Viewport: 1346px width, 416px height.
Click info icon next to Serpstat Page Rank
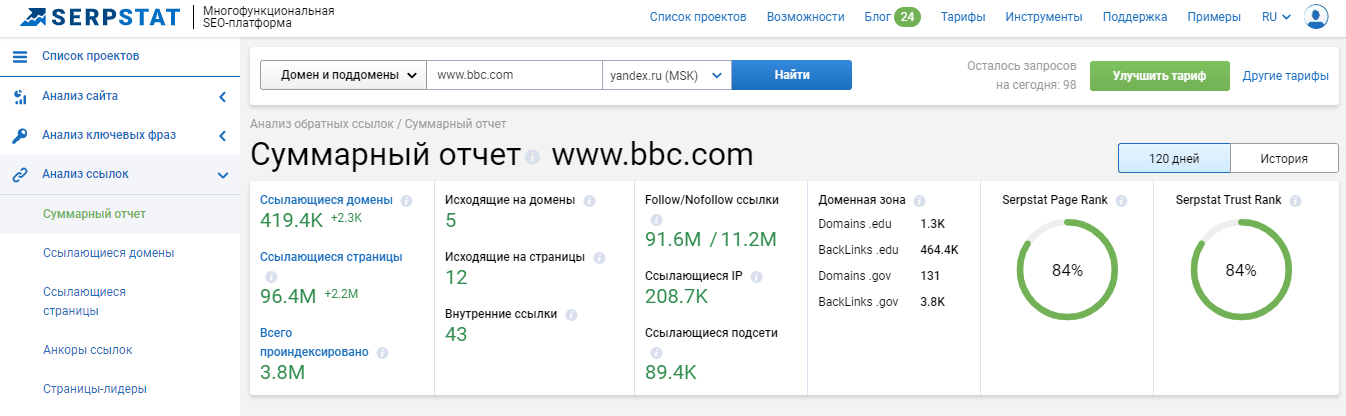(1122, 200)
